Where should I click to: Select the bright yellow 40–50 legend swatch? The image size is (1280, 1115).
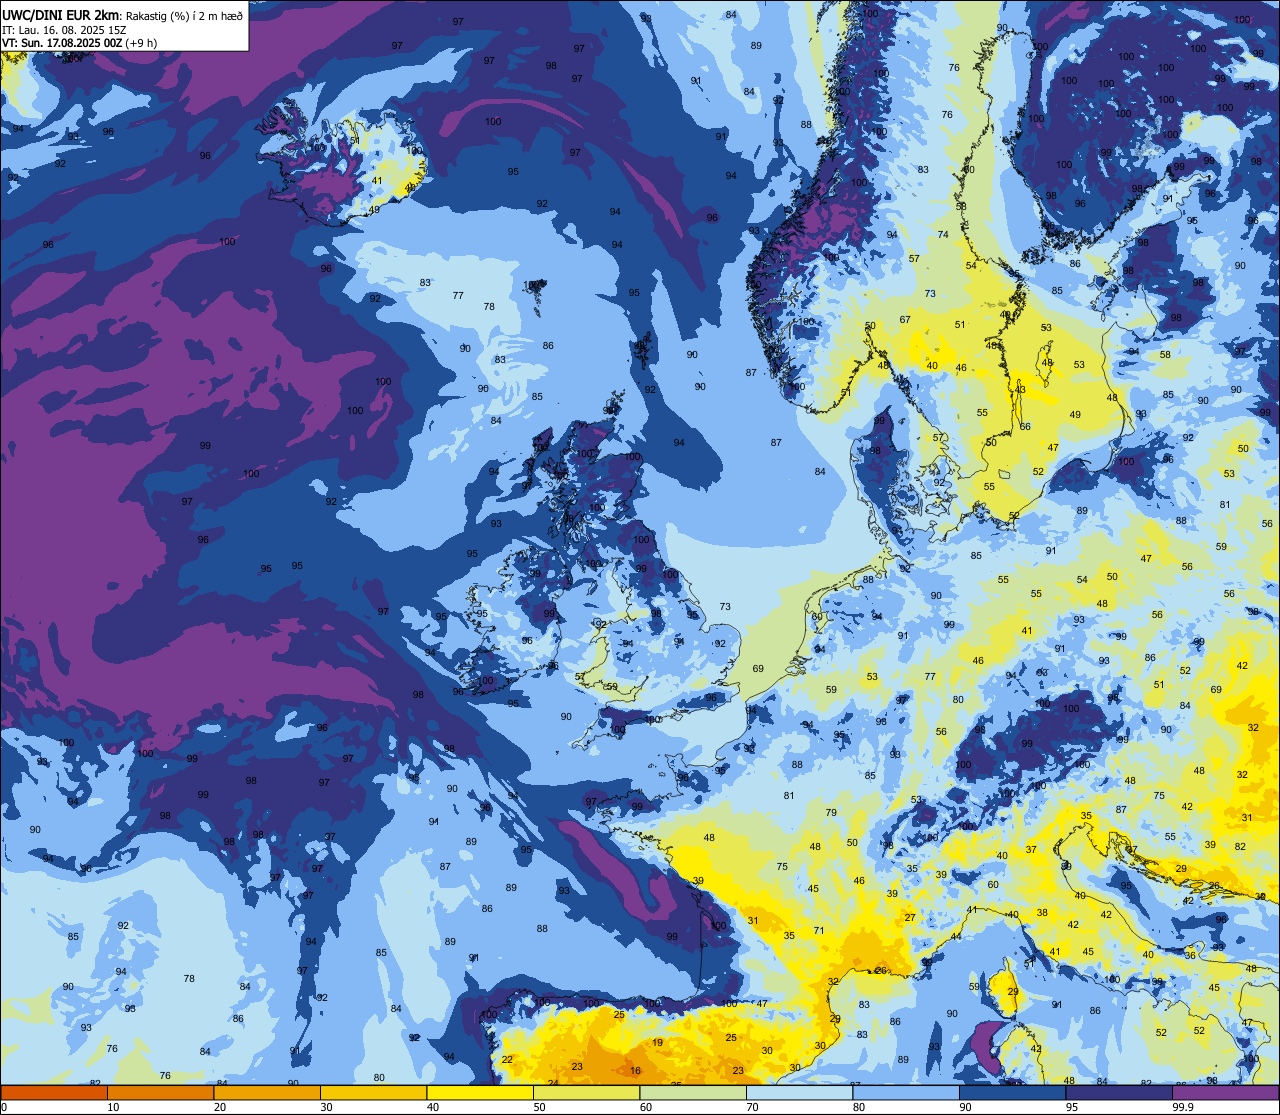(x=479, y=1092)
